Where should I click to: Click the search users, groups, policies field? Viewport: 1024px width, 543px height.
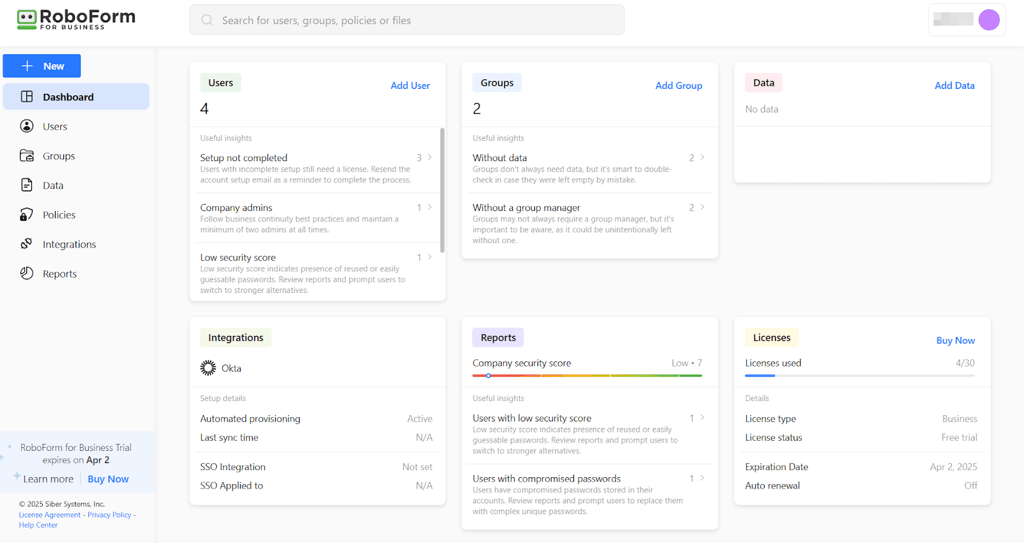click(x=407, y=20)
